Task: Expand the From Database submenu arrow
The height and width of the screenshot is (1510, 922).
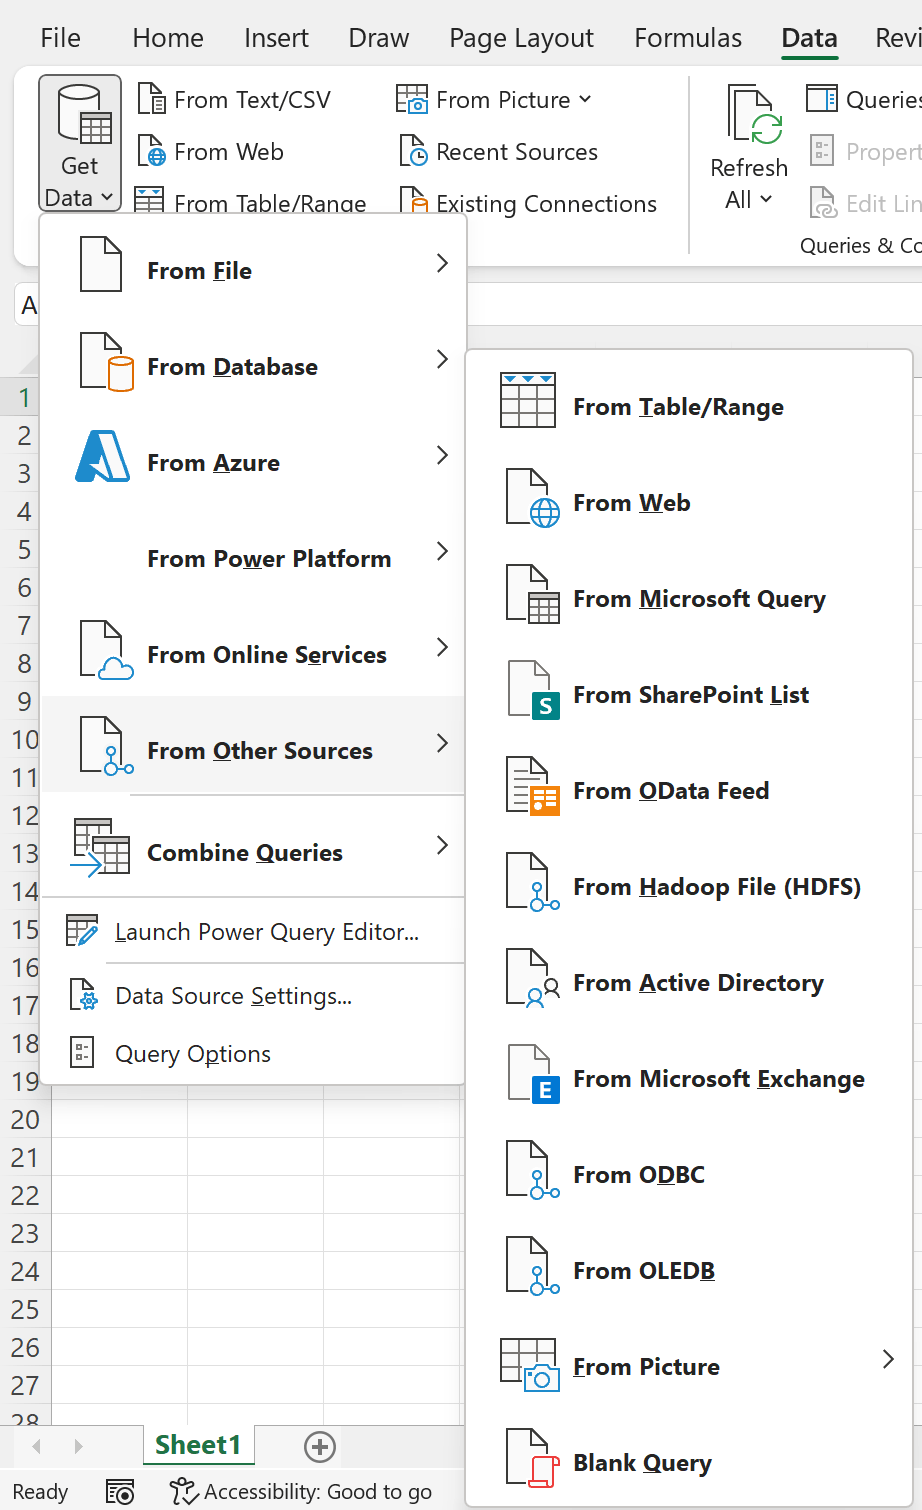Action: click(x=442, y=359)
